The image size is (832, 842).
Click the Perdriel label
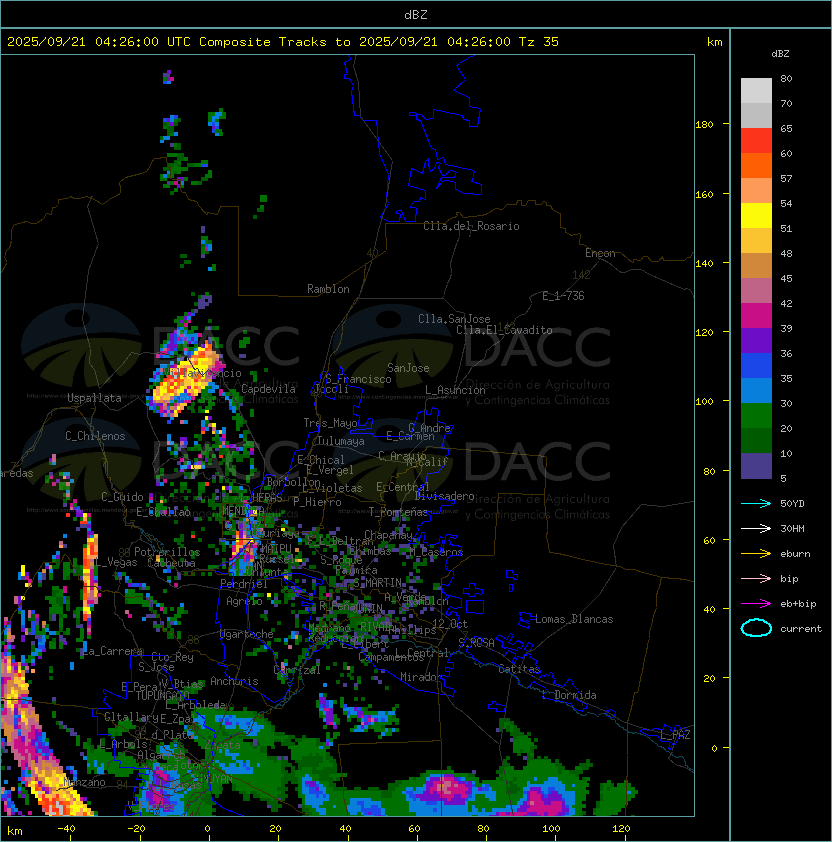coord(244,584)
